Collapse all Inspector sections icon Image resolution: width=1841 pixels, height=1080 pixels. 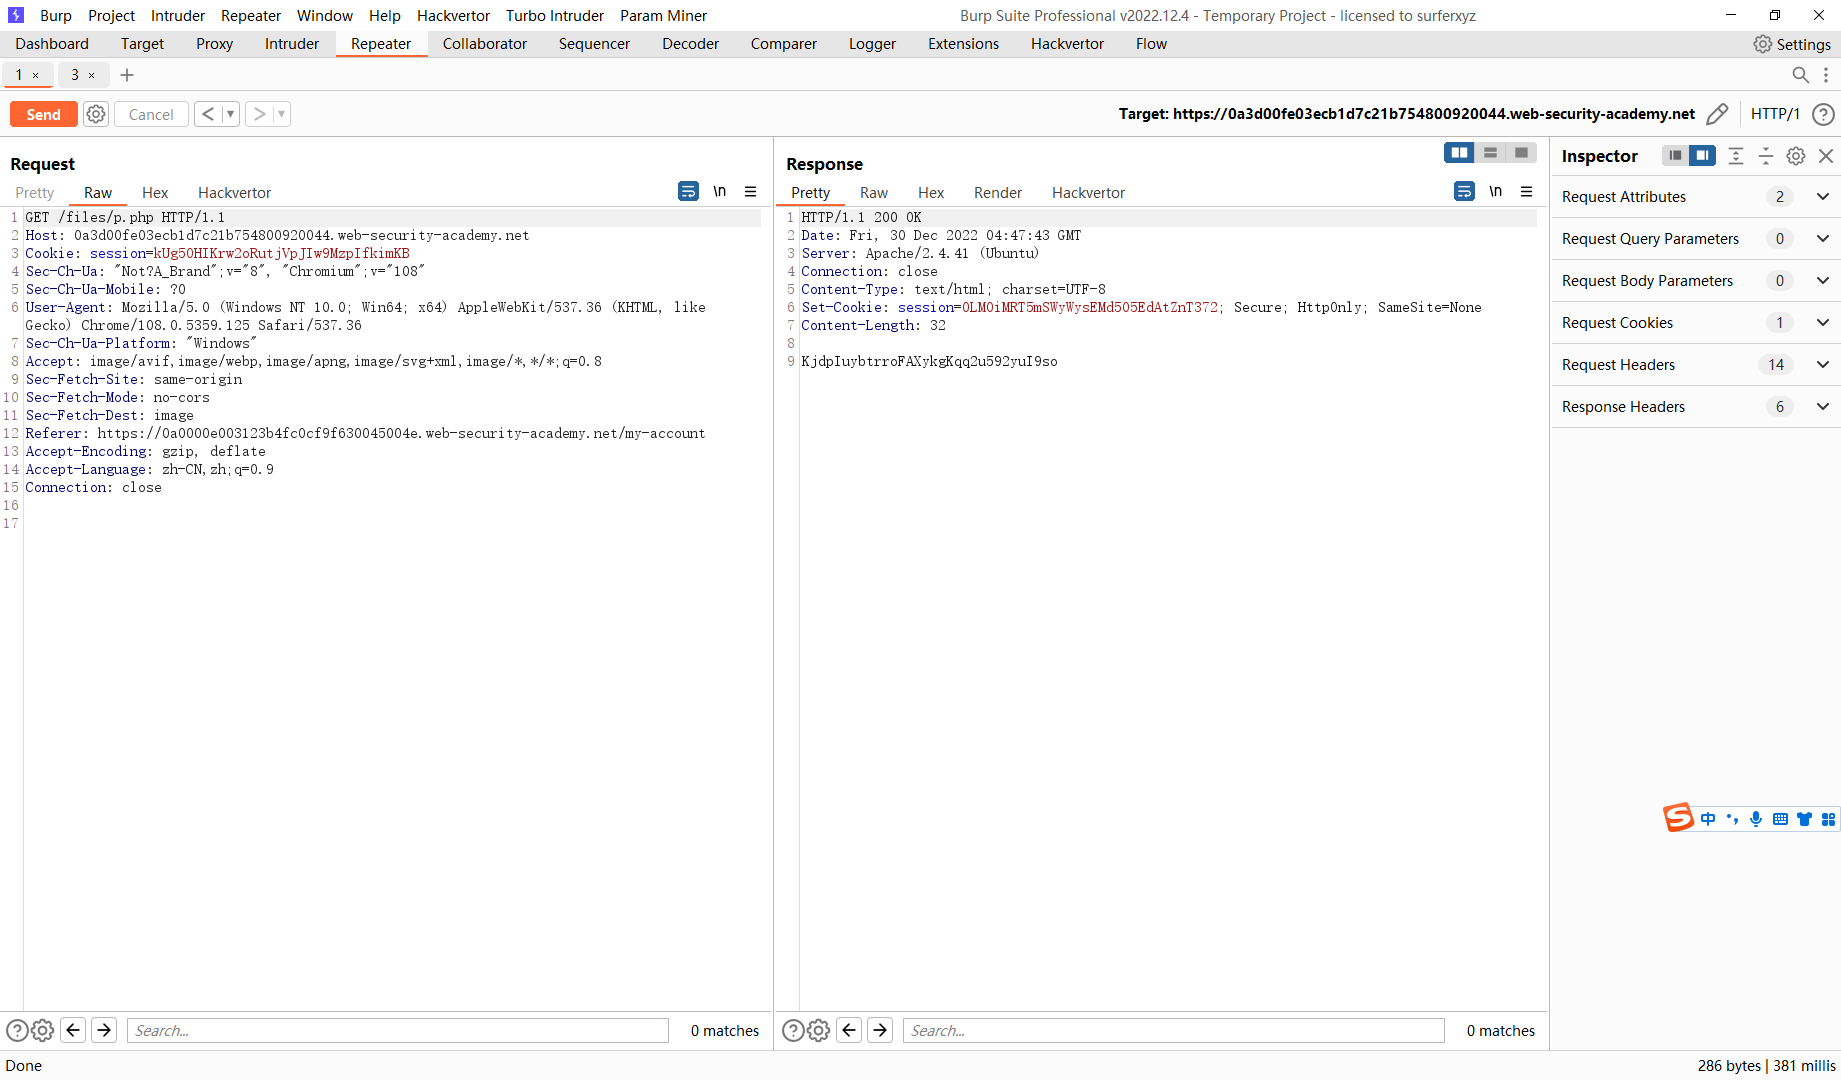[1766, 156]
